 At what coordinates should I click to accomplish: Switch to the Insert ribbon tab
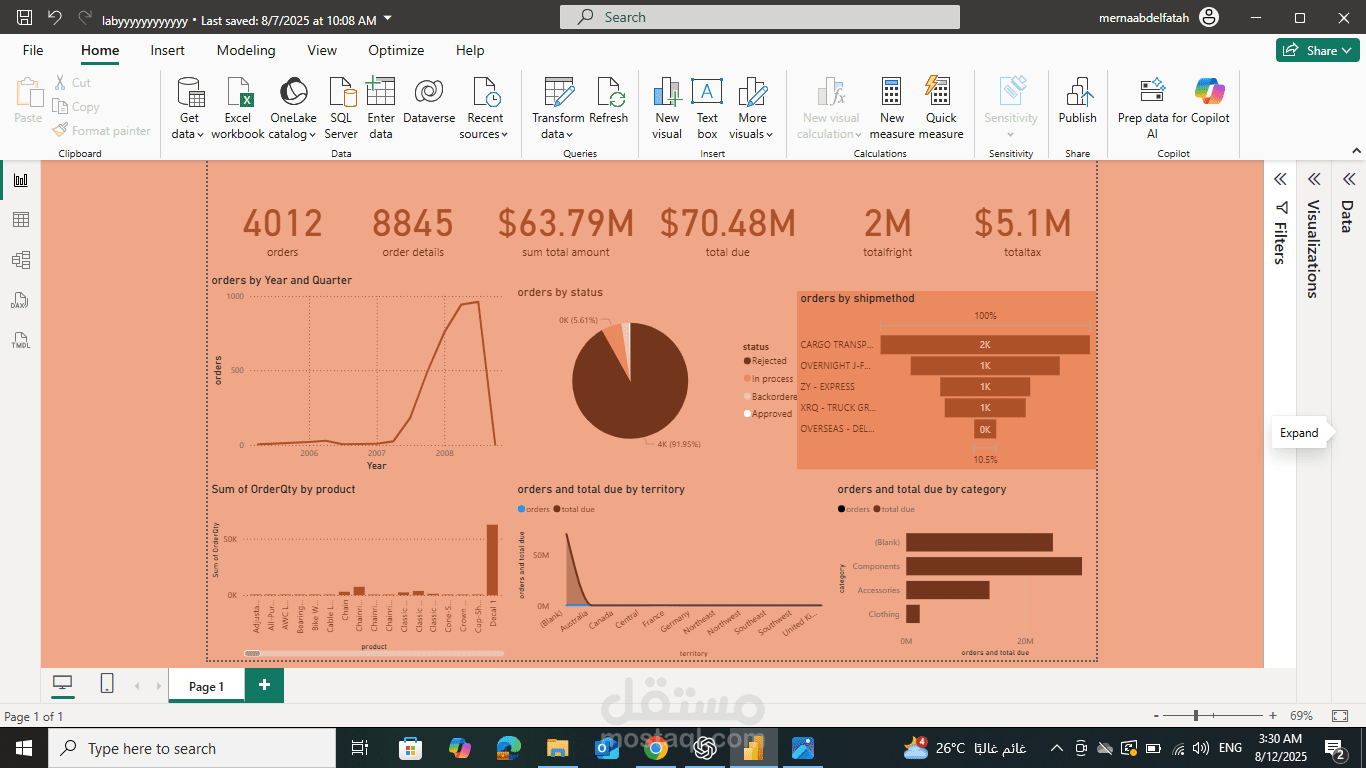[167, 50]
